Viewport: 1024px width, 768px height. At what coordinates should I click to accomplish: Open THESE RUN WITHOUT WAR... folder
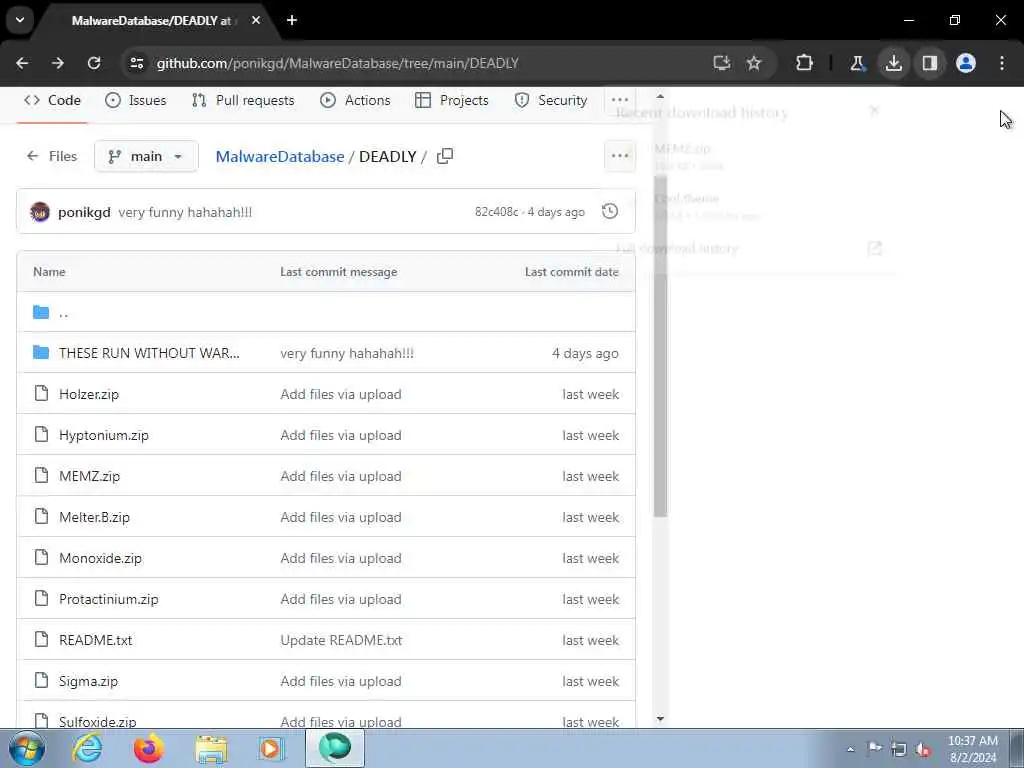coord(149,353)
